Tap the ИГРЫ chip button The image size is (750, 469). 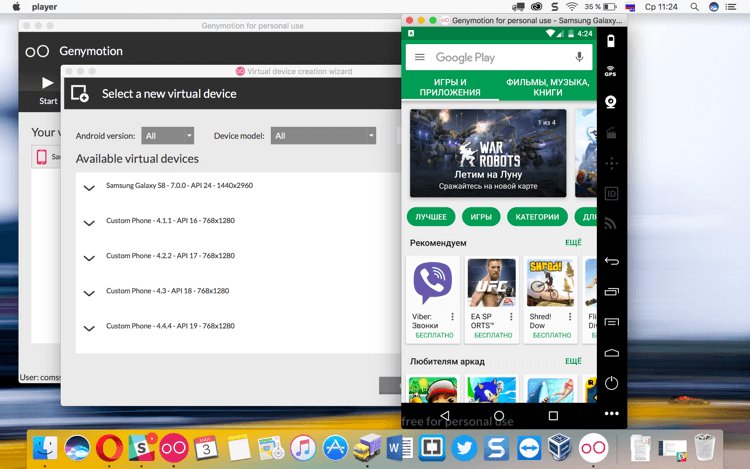481,217
